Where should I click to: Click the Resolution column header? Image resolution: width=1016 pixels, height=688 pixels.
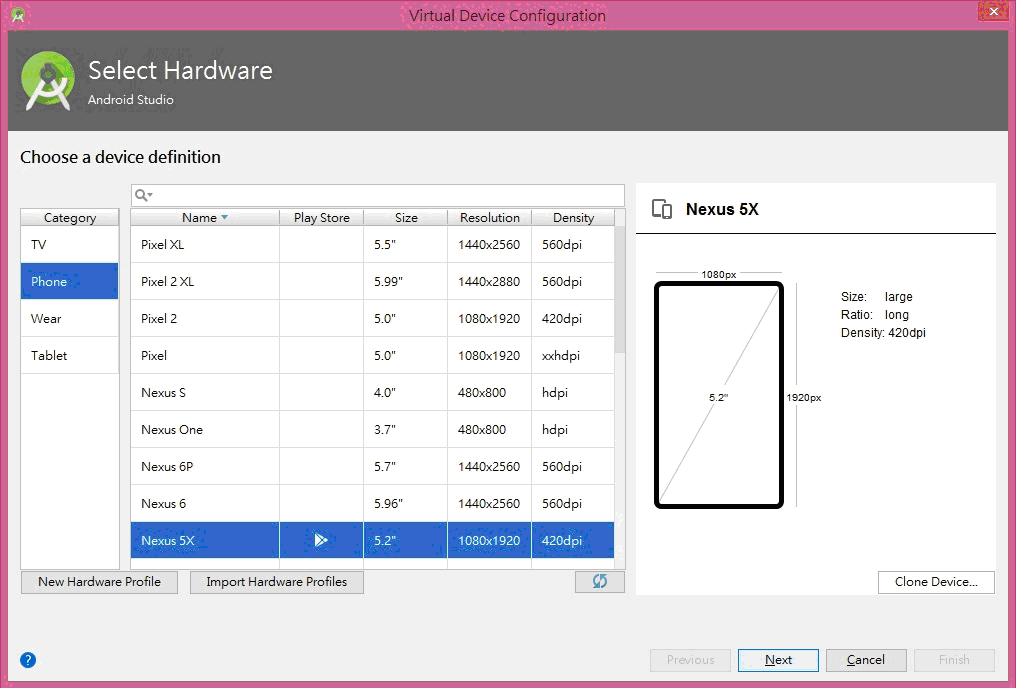pos(490,217)
